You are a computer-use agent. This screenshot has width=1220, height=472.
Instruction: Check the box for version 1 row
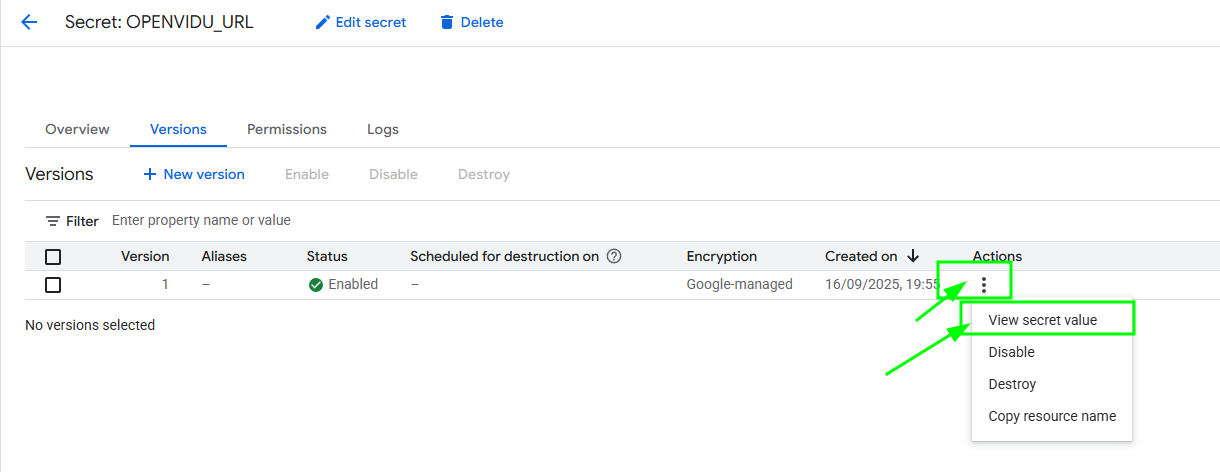click(x=53, y=285)
